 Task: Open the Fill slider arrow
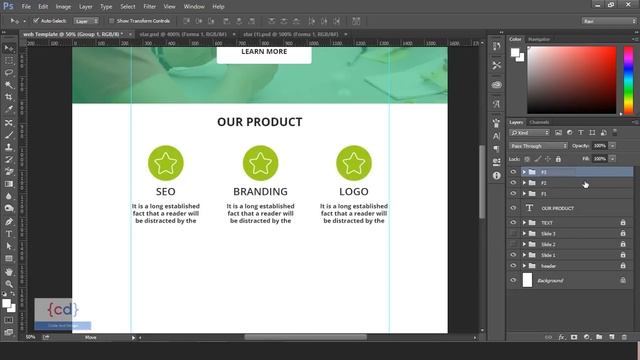(612, 159)
